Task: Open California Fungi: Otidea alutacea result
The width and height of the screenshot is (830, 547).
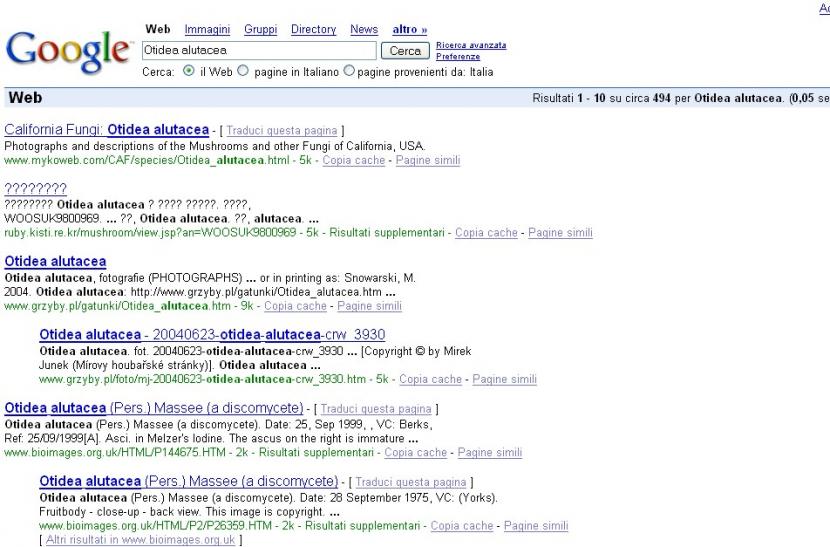Action: coord(107,130)
